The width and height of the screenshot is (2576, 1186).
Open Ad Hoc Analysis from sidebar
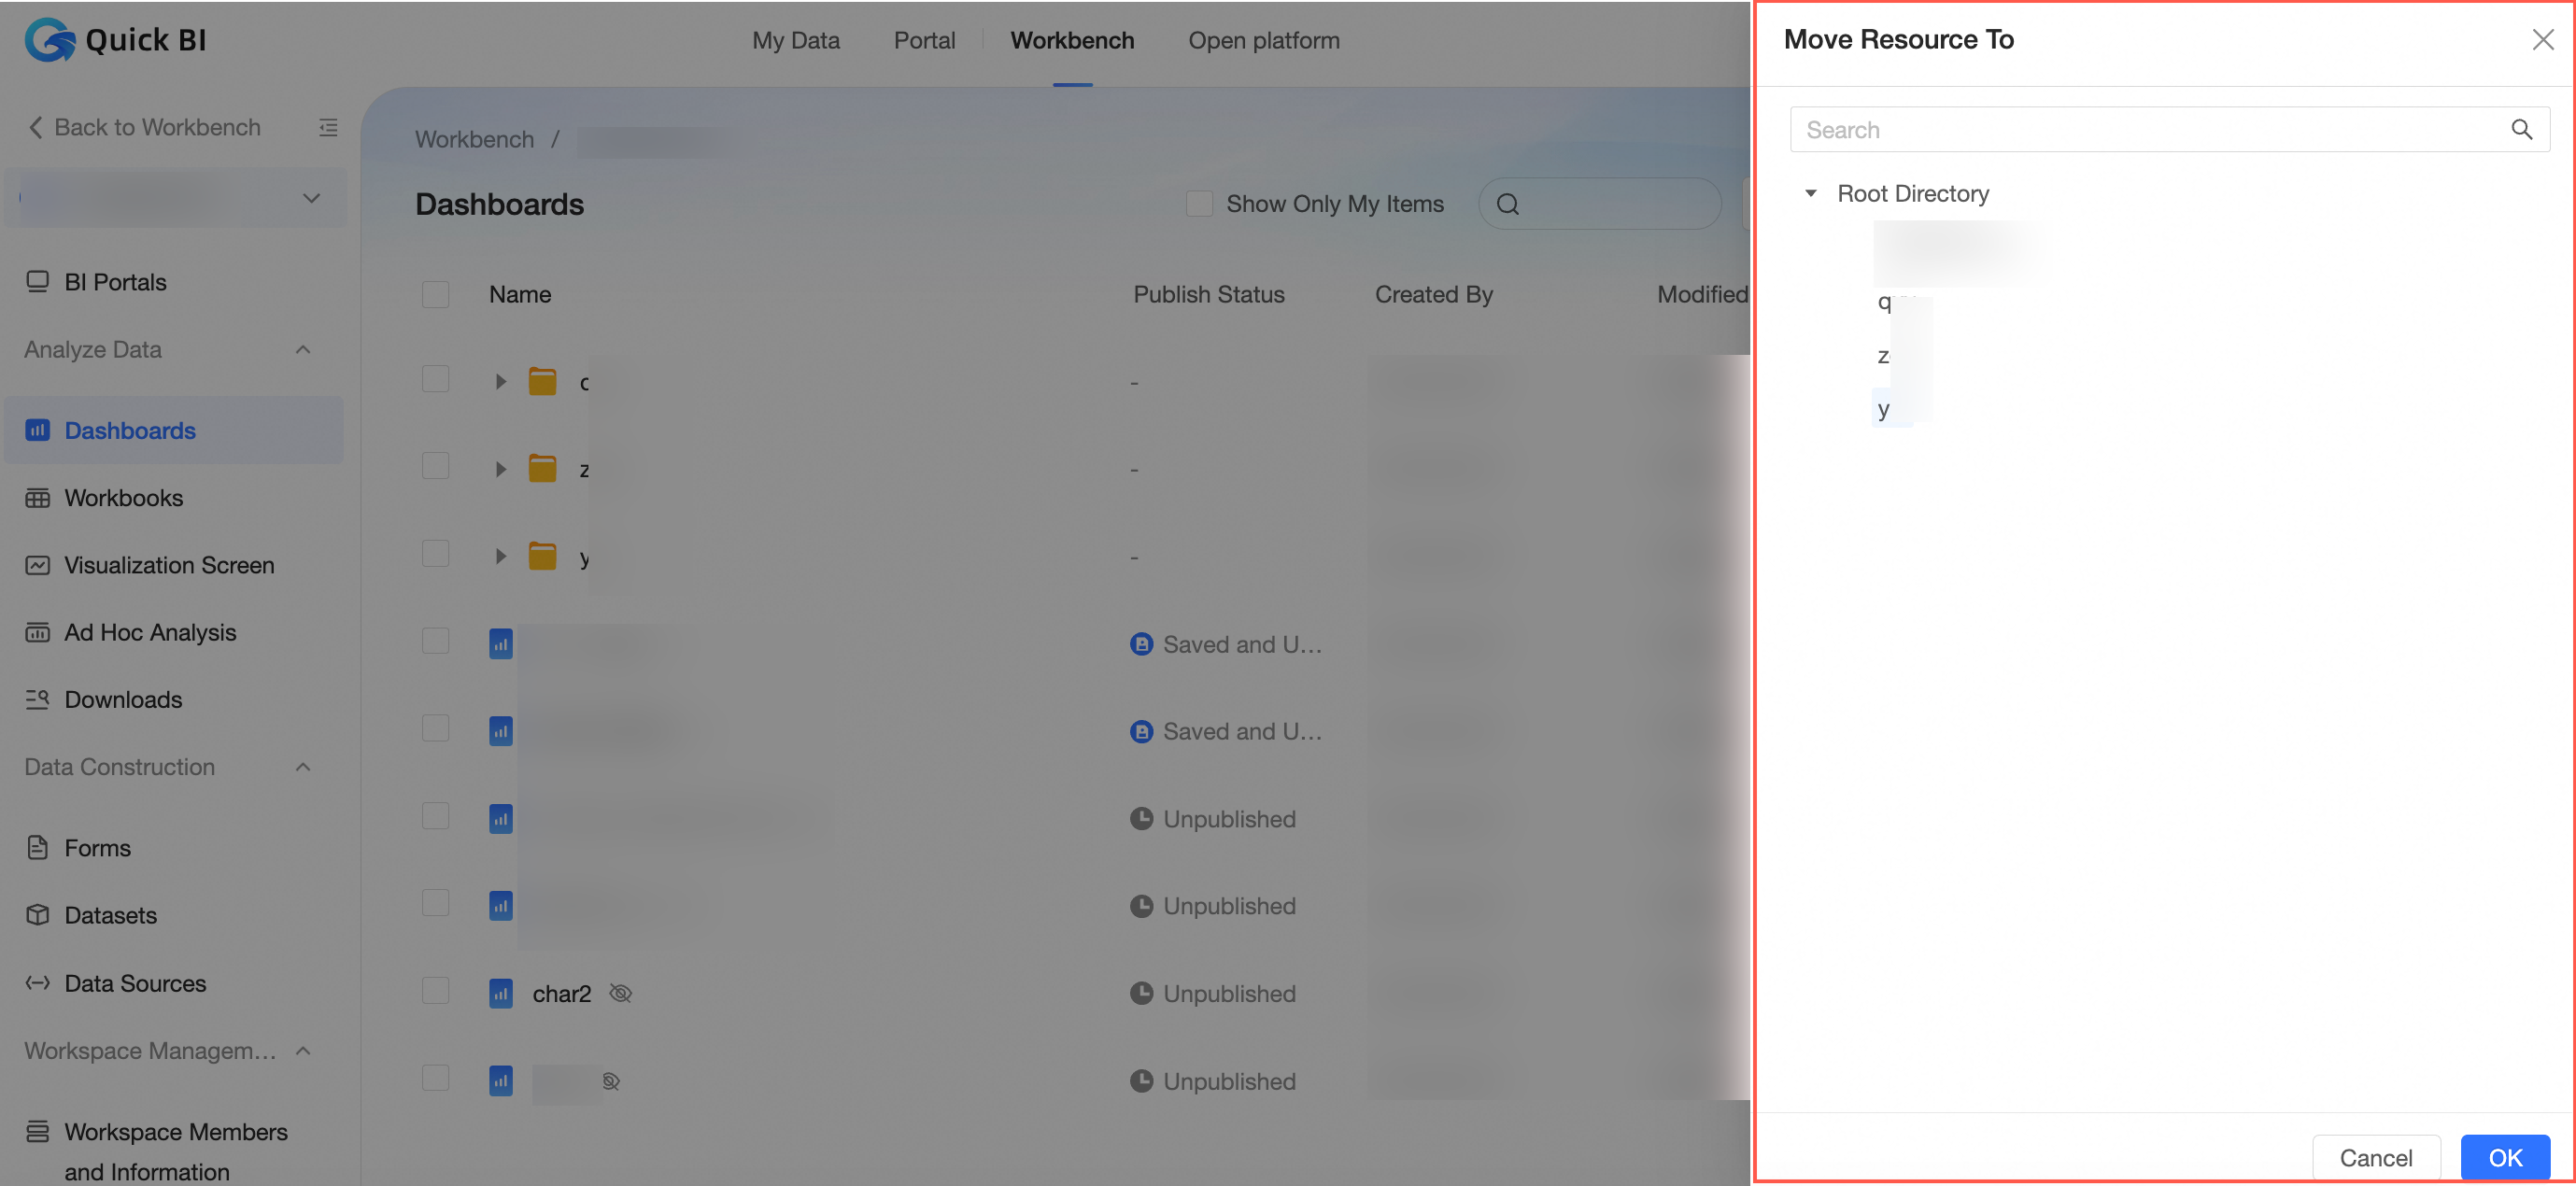[x=150, y=632]
